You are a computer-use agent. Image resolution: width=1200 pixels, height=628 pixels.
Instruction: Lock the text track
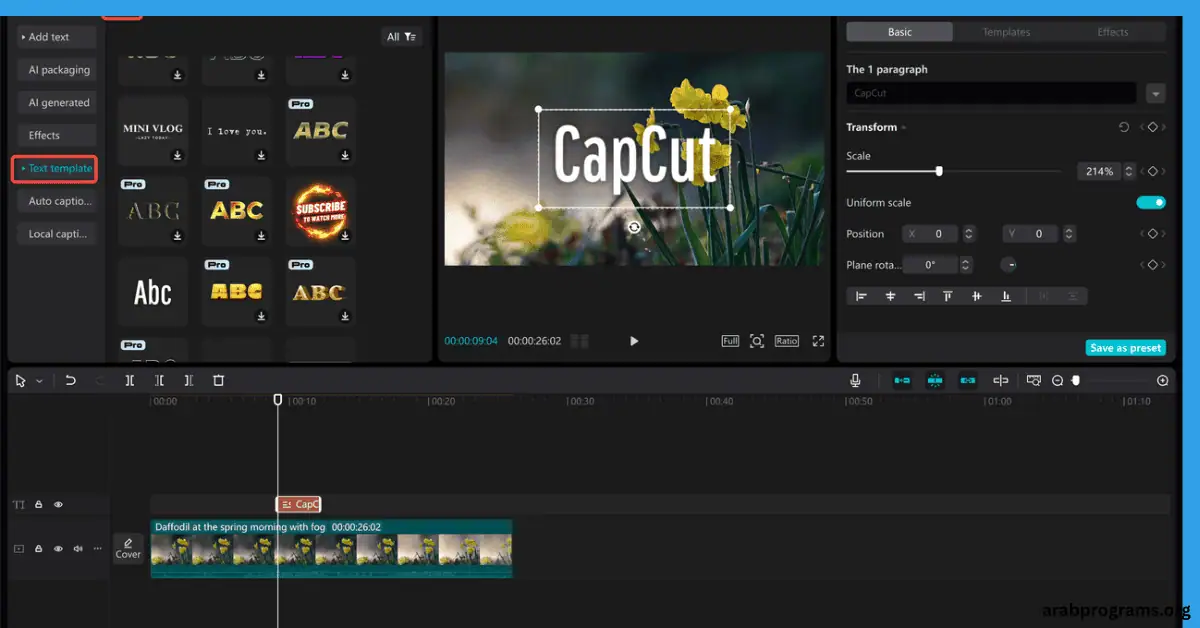[39, 505]
